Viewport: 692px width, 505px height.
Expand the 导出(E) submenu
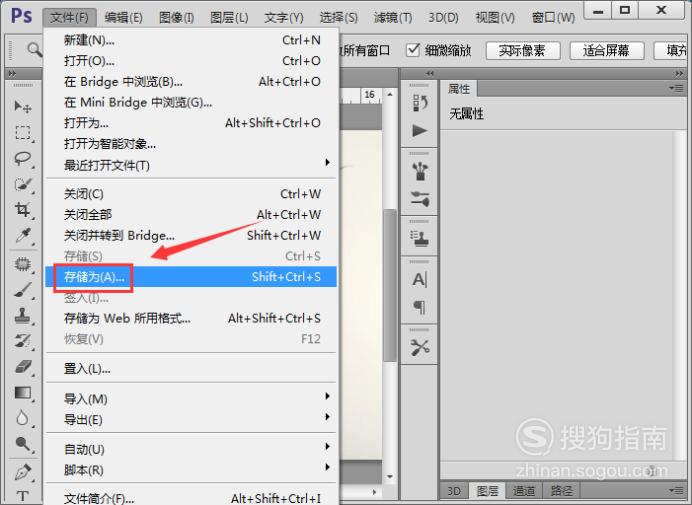pos(327,417)
